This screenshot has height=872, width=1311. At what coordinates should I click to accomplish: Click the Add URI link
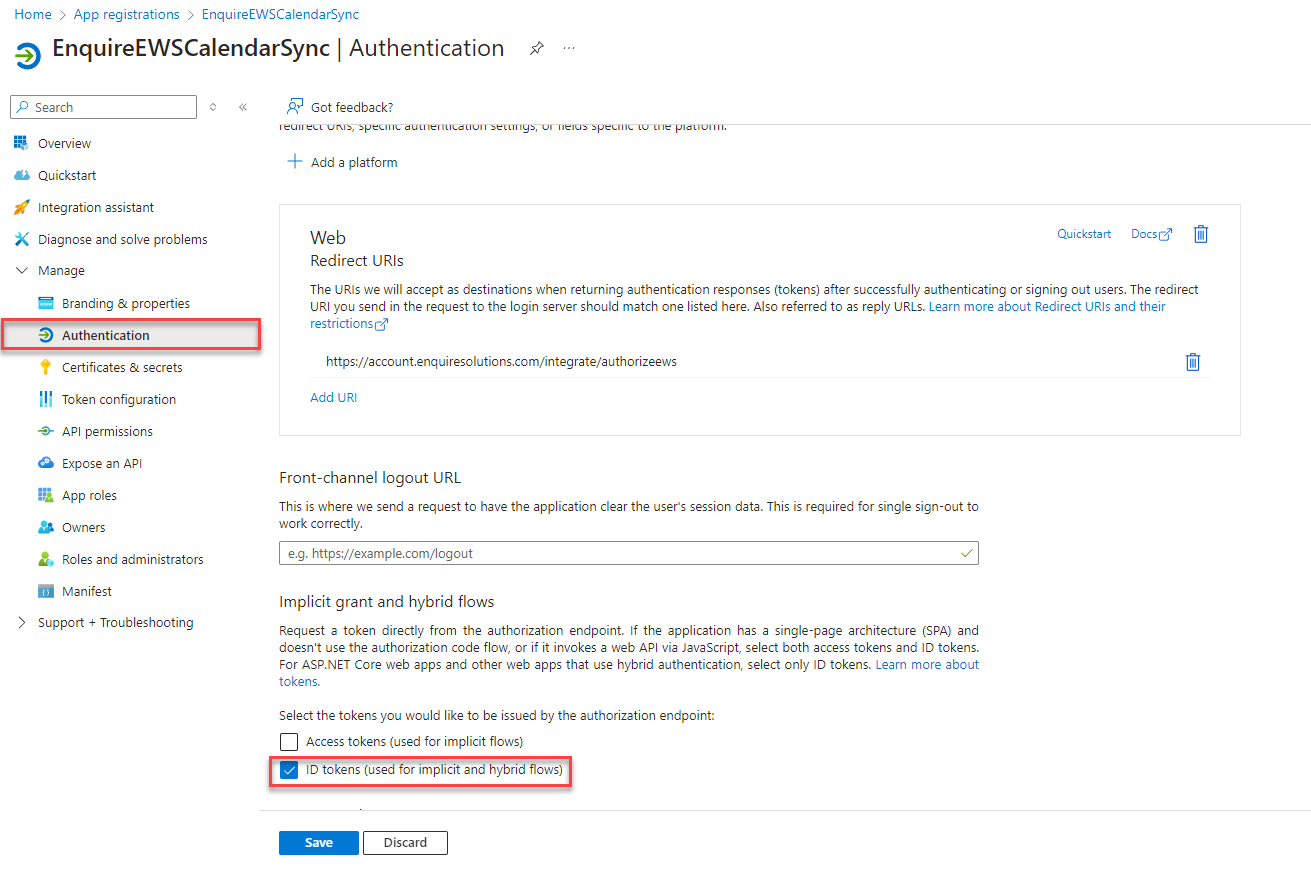click(333, 397)
